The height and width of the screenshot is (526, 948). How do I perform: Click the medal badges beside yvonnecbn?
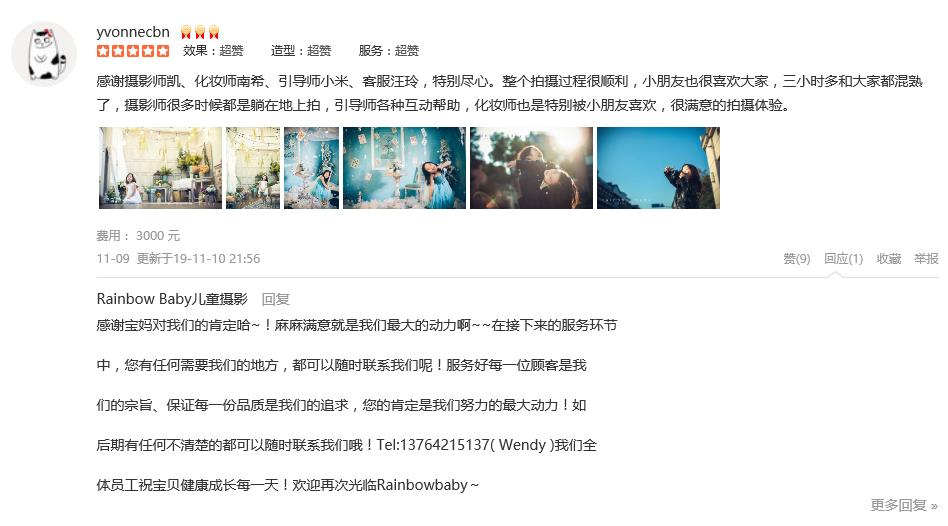pos(200,32)
